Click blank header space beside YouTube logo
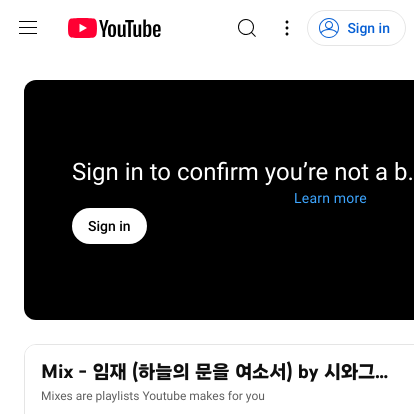The height and width of the screenshot is (414, 414). [x=198, y=28]
